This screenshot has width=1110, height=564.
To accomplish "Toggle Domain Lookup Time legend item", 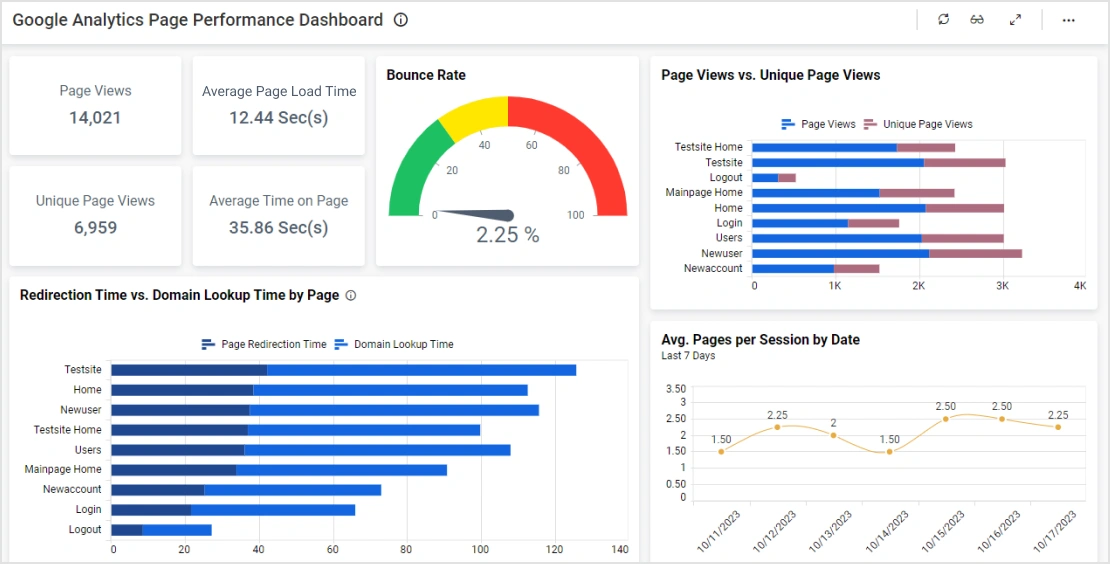I will click(x=394, y=344).
